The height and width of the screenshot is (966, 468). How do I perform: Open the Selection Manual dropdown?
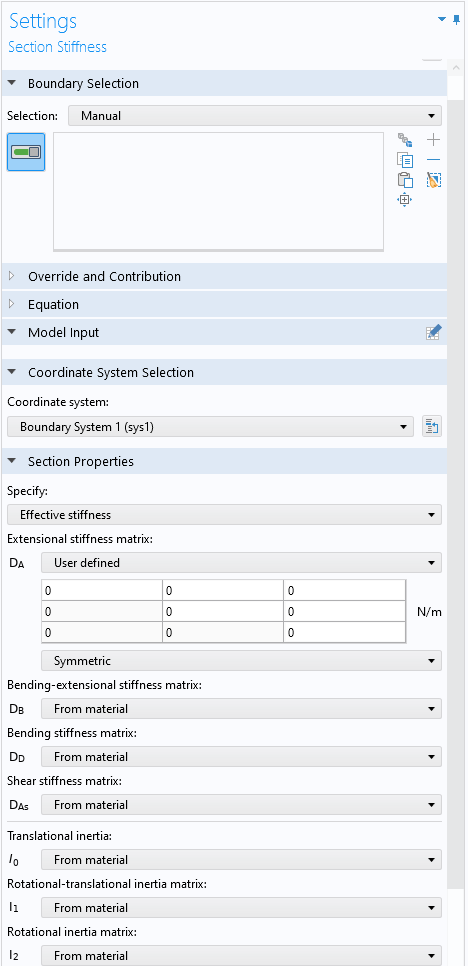tap(255, 115)
